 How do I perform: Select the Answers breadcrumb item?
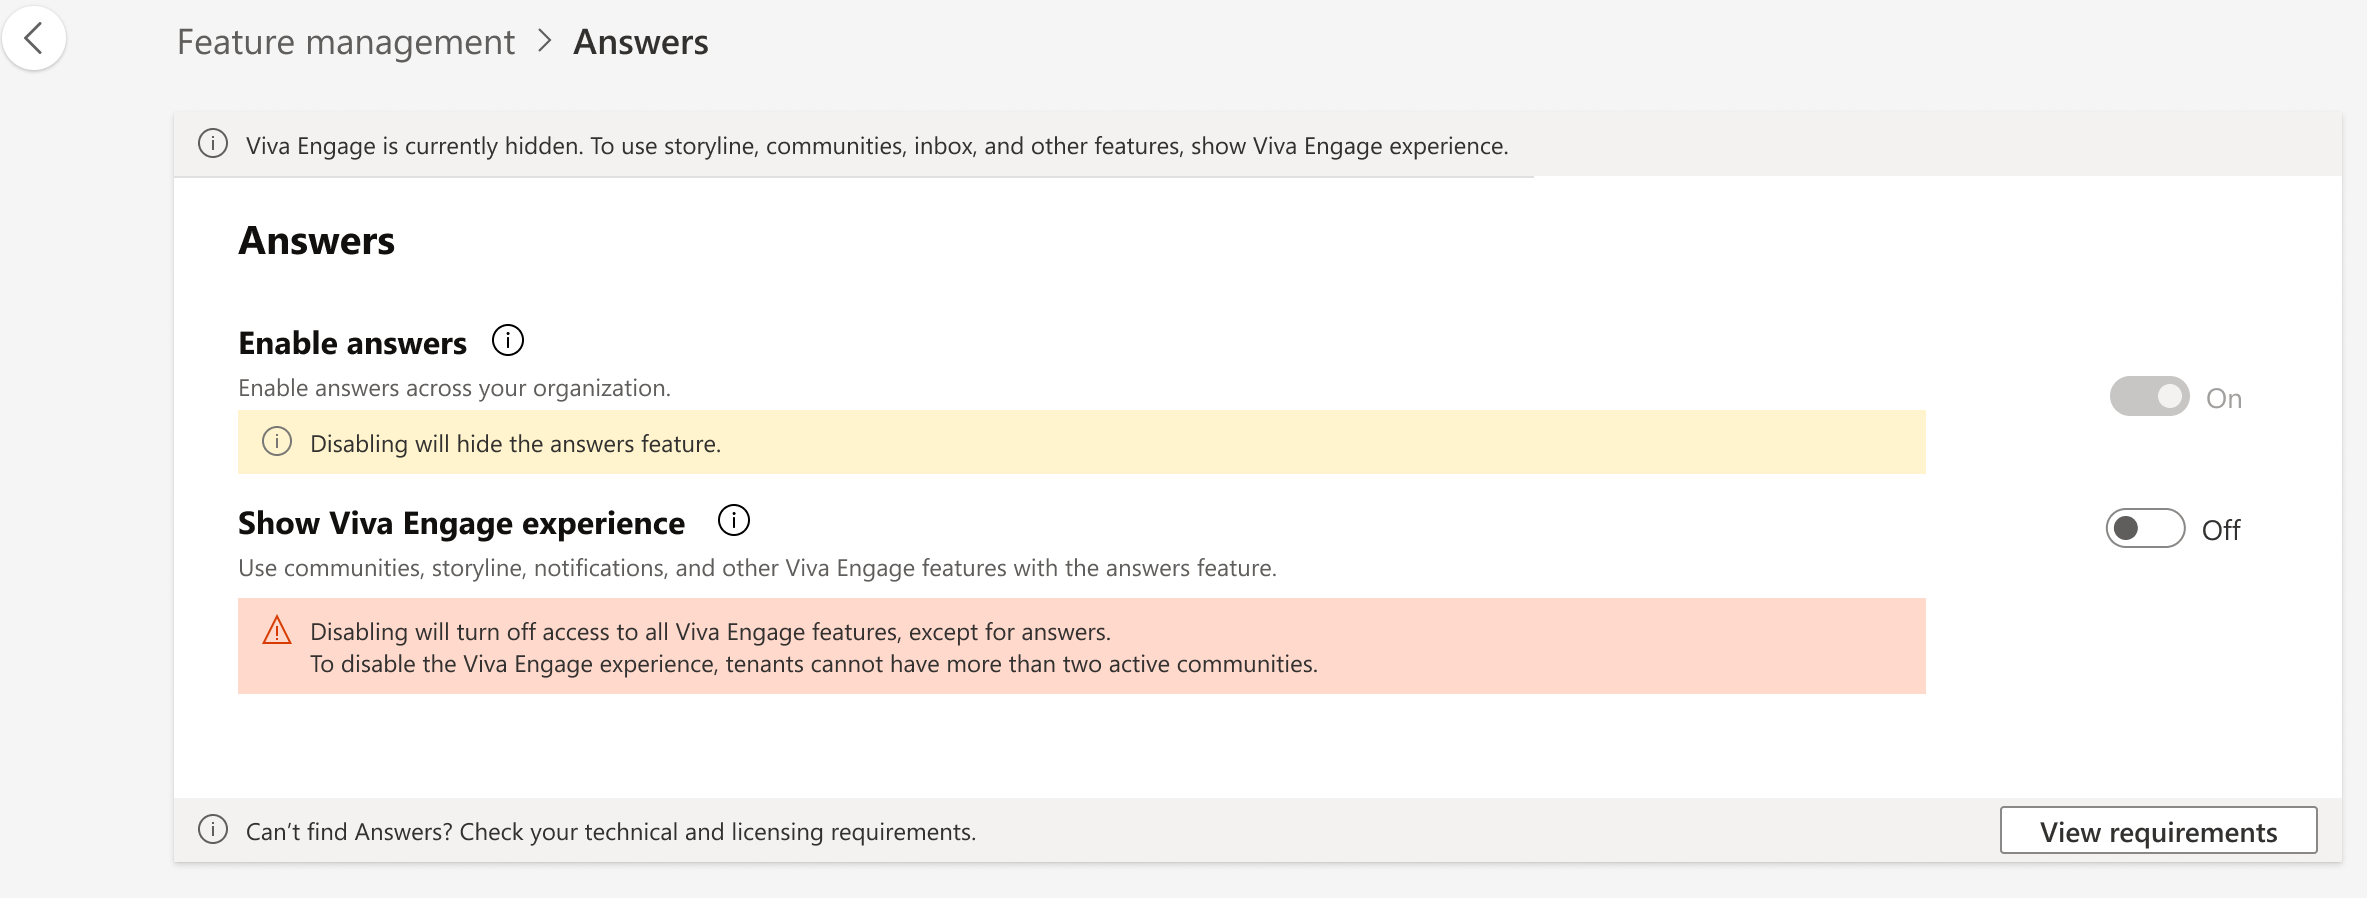click(641, 42)
